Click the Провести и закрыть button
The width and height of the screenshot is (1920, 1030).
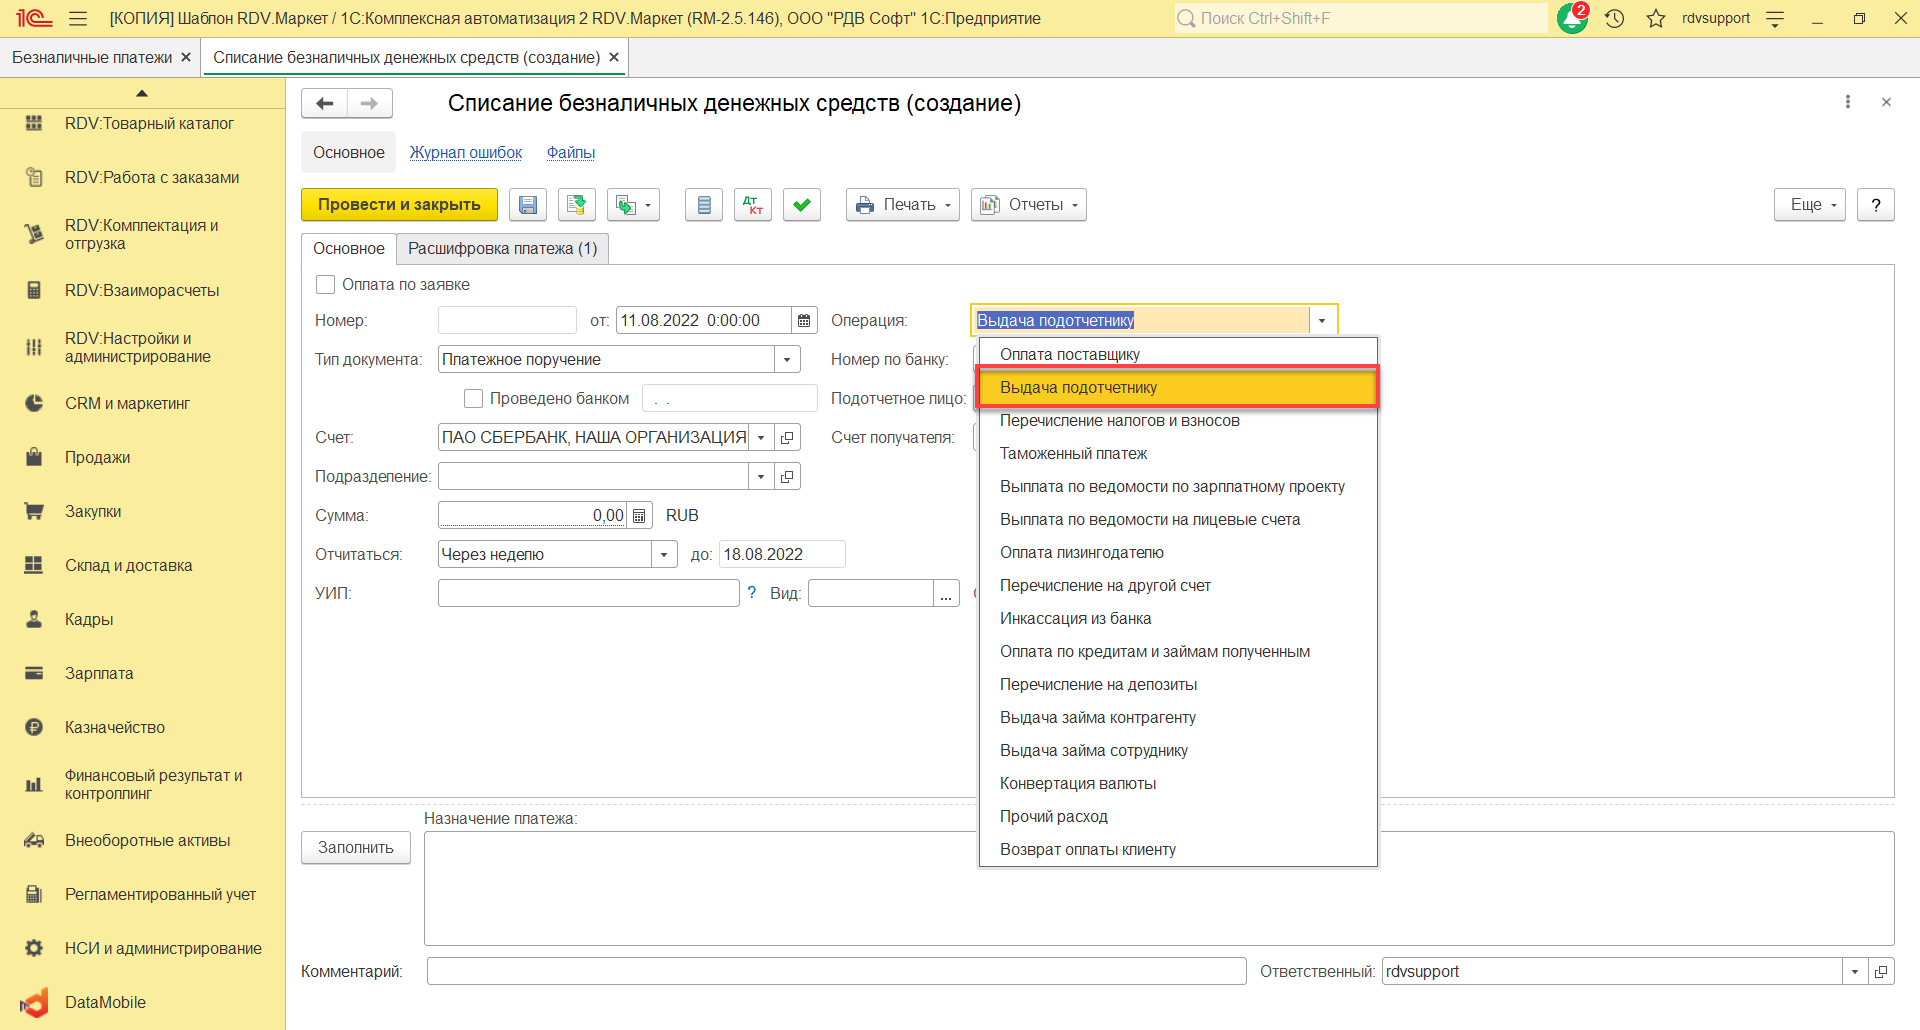[x=399, y=205]
